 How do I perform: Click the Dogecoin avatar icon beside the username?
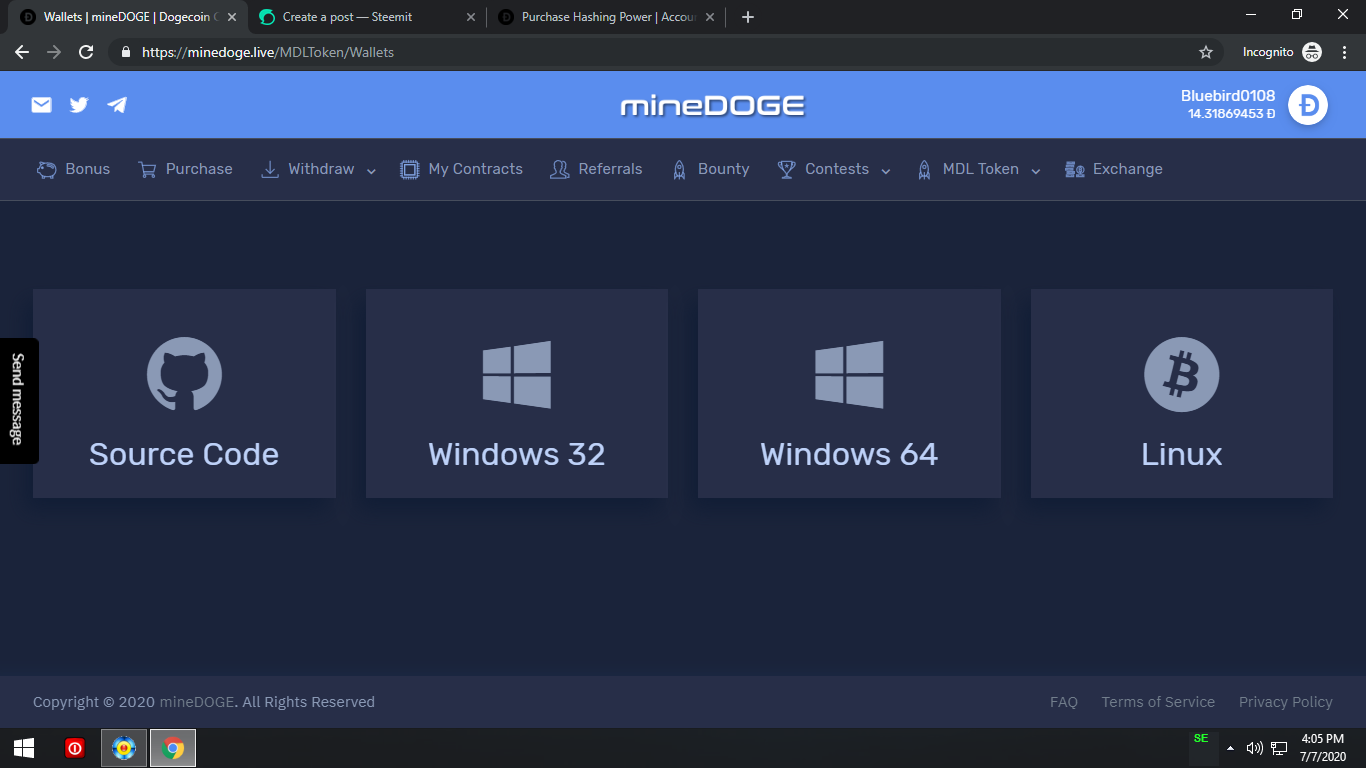tap(1307, 105)
